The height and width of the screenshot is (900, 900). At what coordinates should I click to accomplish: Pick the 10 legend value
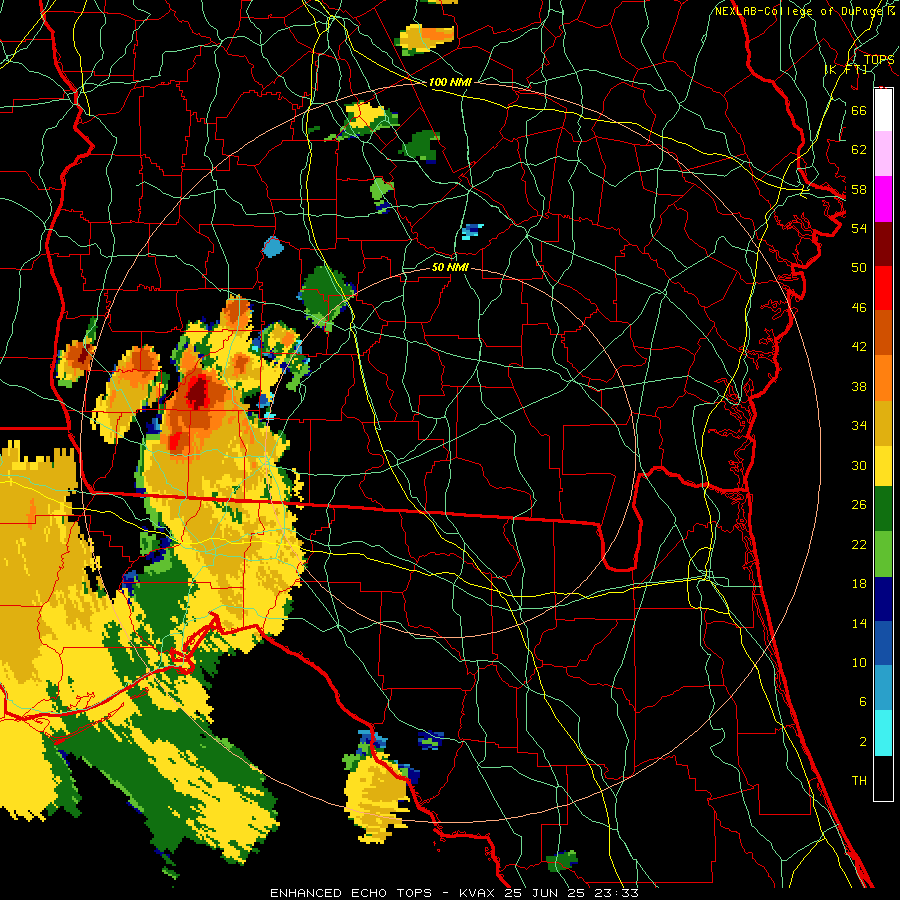coord(859,662)
